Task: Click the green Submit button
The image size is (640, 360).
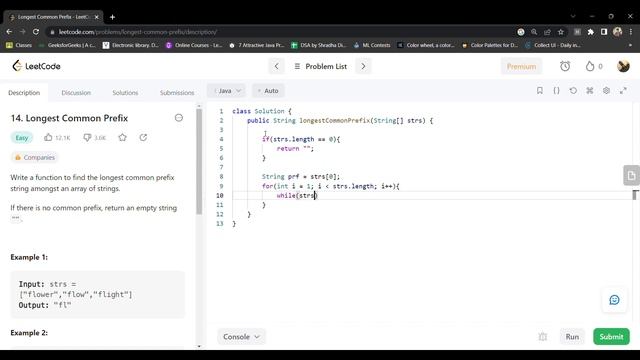Action: [x=611, y=337]
